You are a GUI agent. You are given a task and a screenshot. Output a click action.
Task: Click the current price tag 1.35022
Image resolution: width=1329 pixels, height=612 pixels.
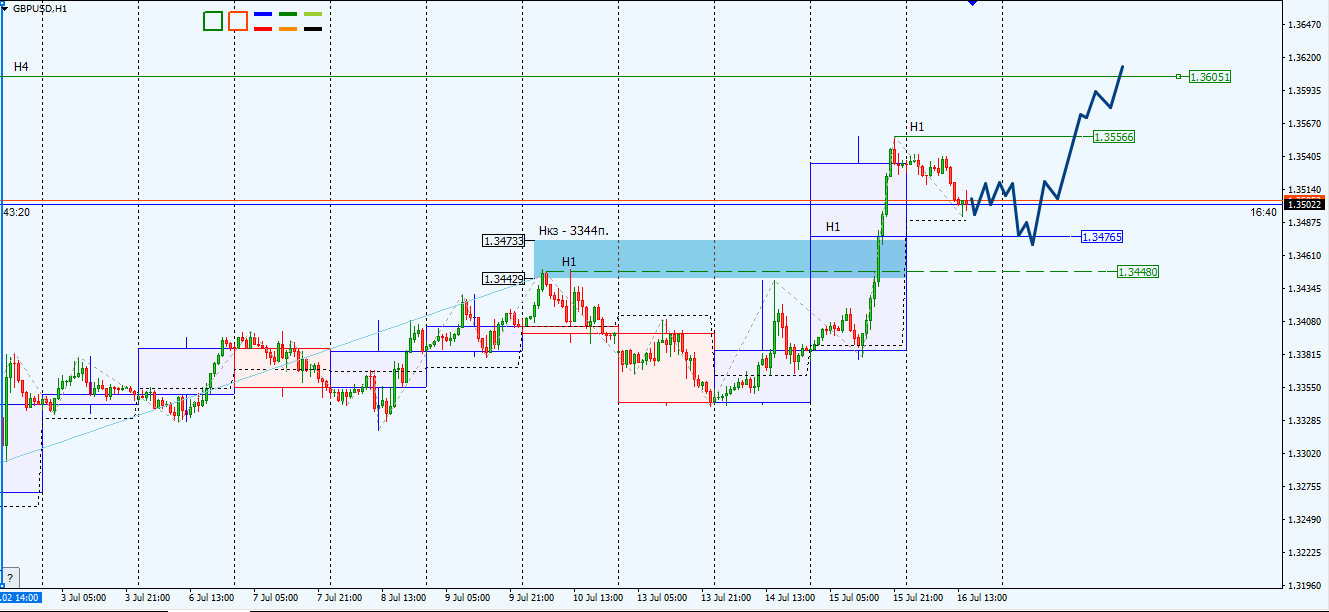click(x=1306, y=204)
